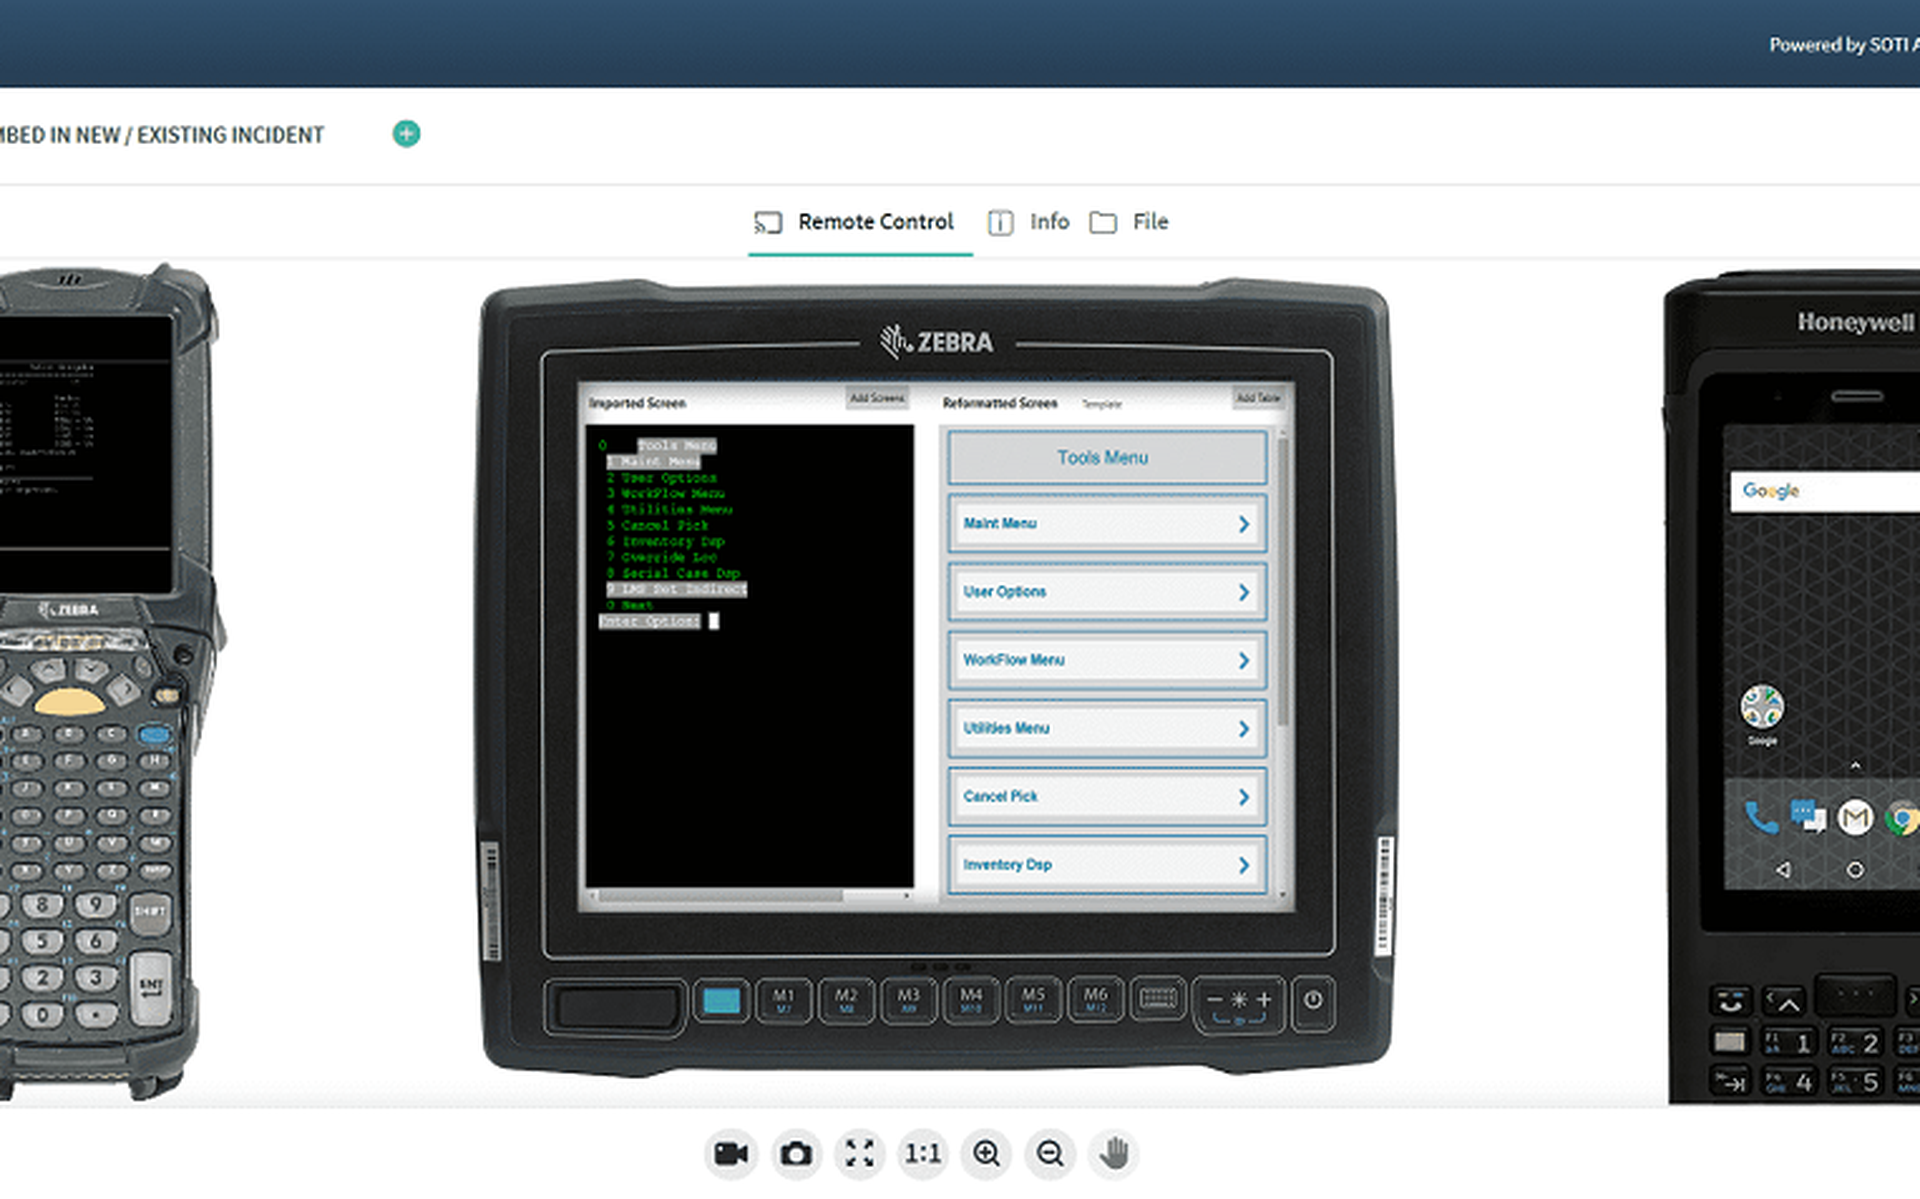
Task: Take a screenshot with camera icon
Action: click(x=796, y=1154)
